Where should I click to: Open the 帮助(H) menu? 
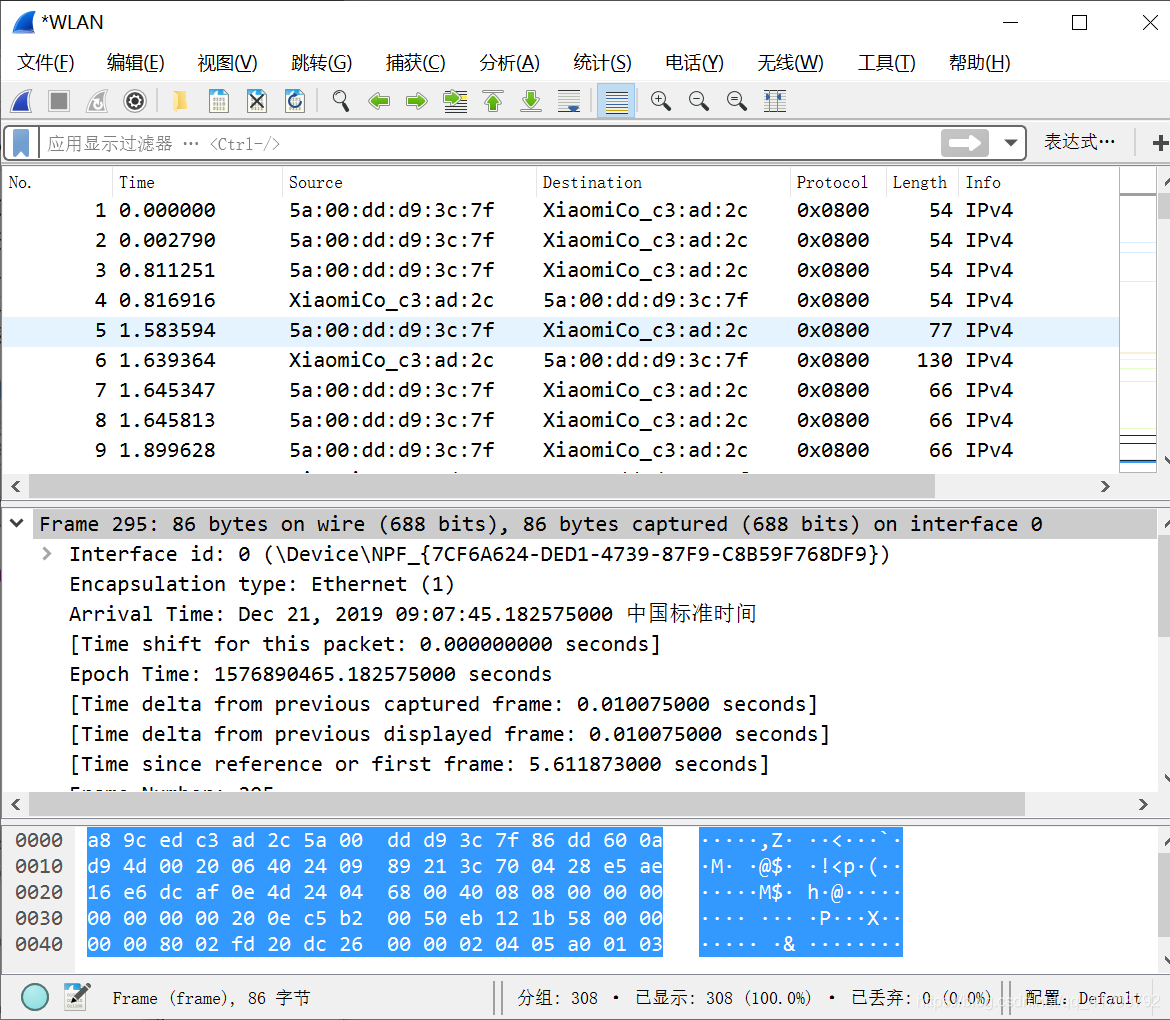(x=979, y=63)
